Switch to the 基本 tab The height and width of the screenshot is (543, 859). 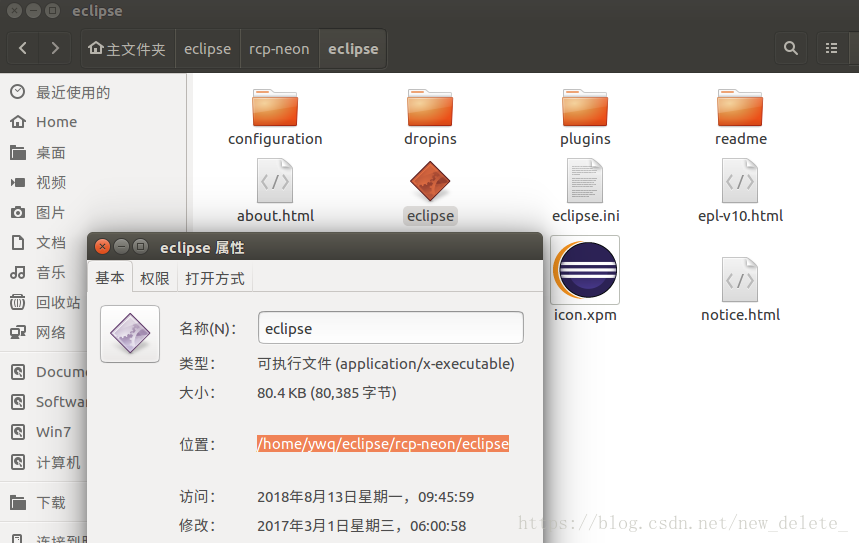110,278
